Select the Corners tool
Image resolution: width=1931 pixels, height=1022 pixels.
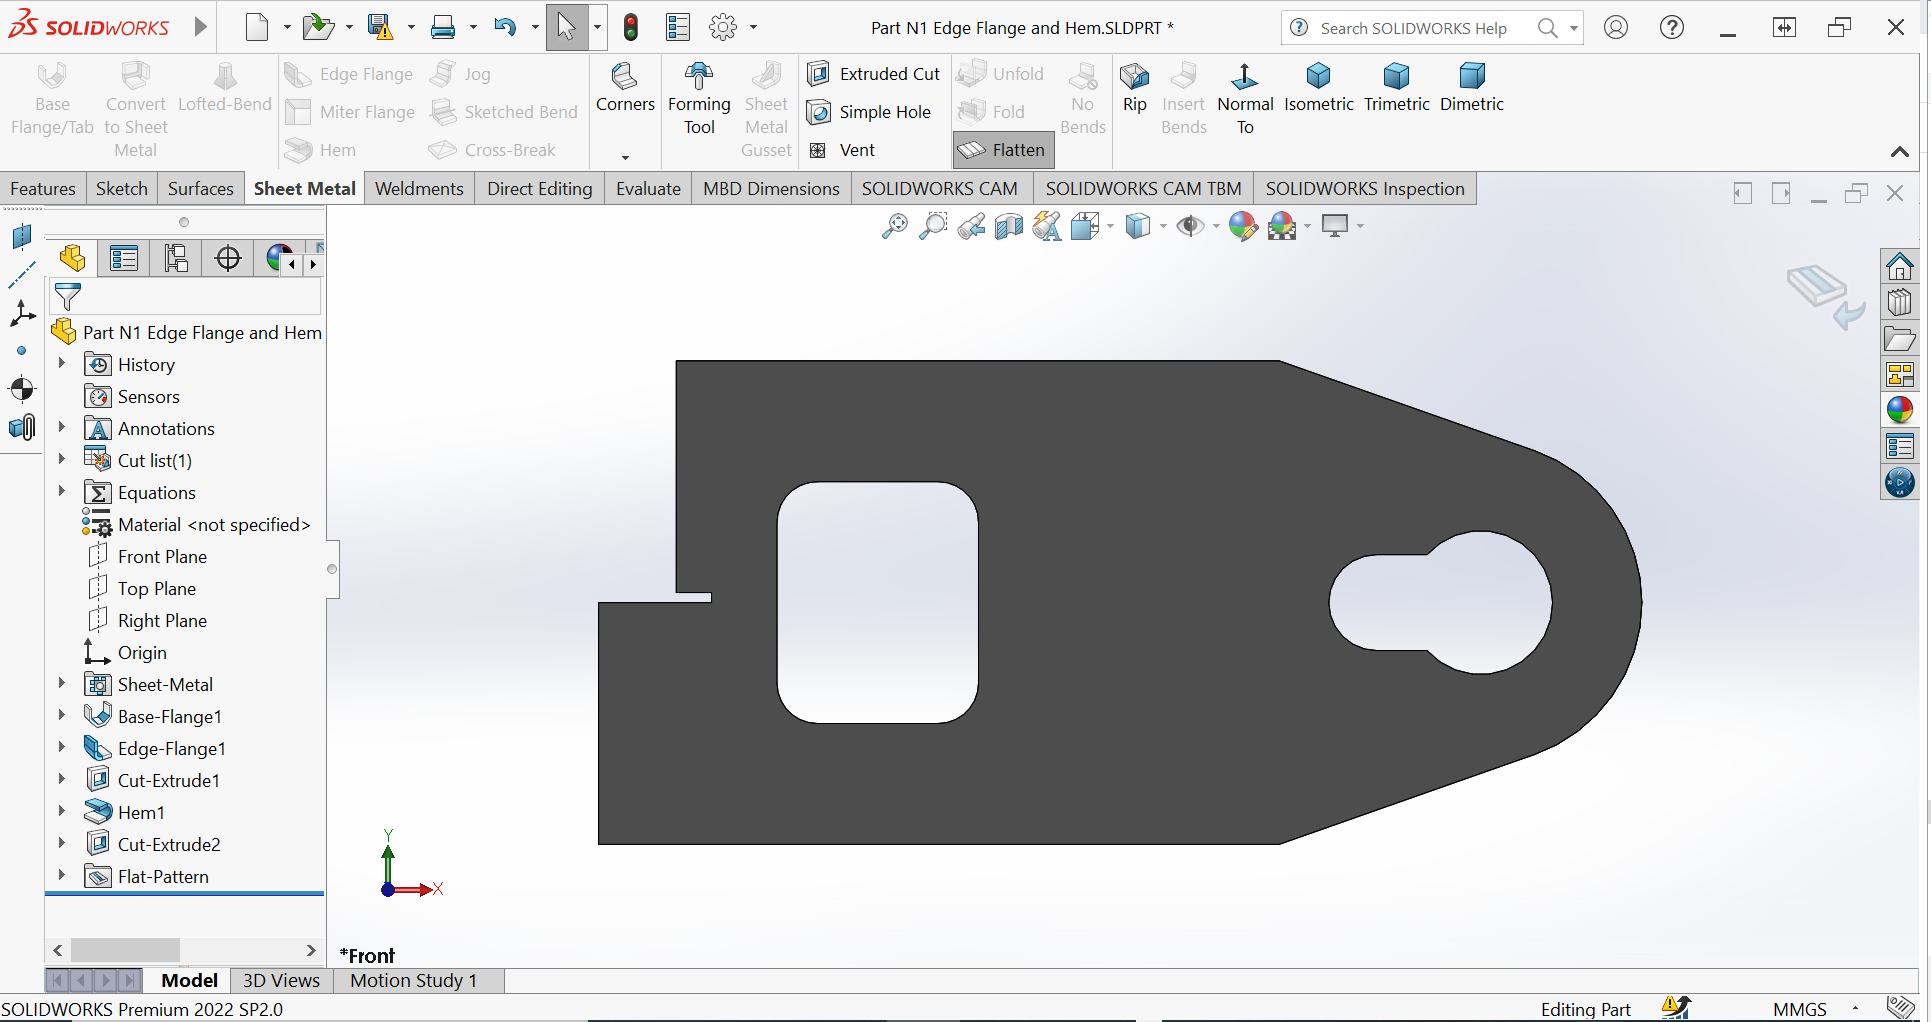[x=625, y=89]
